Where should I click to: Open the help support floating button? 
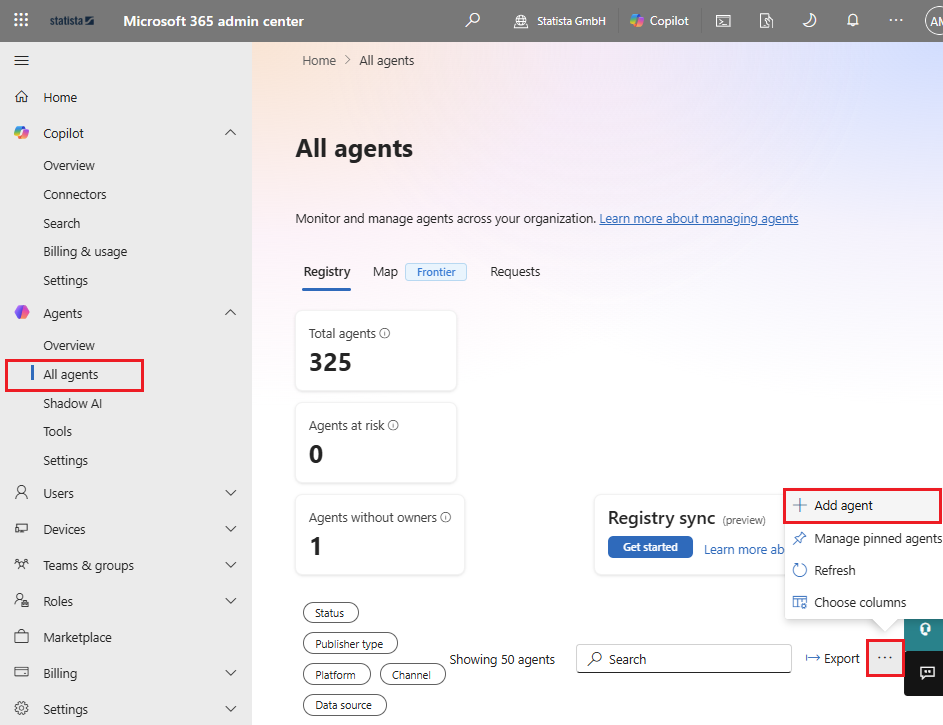pyautogui.click(x=924, y=629)
